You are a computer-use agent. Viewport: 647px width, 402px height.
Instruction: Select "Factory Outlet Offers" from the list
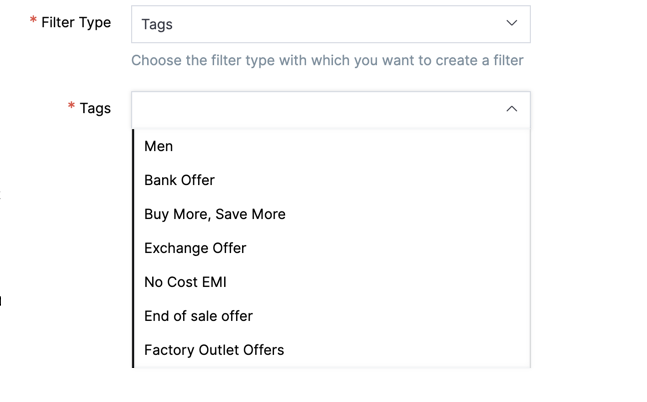[x=214, y=350]
